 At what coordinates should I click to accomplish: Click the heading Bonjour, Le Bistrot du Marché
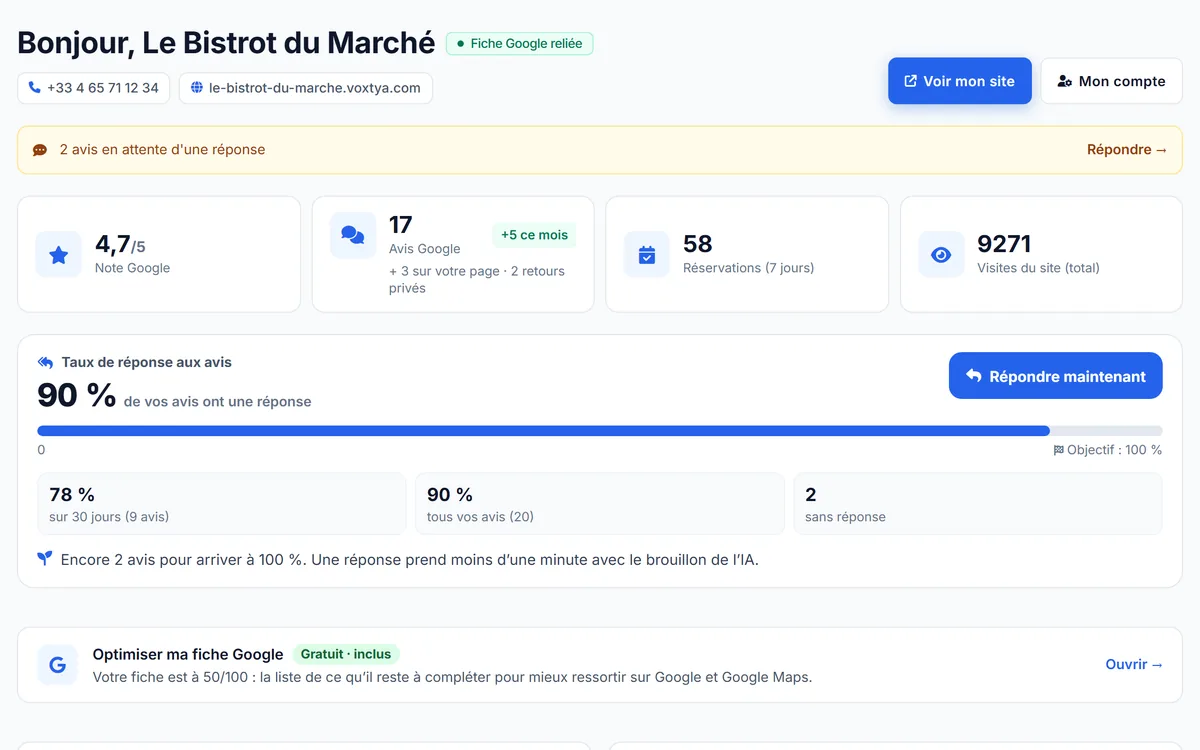[226, 43]
